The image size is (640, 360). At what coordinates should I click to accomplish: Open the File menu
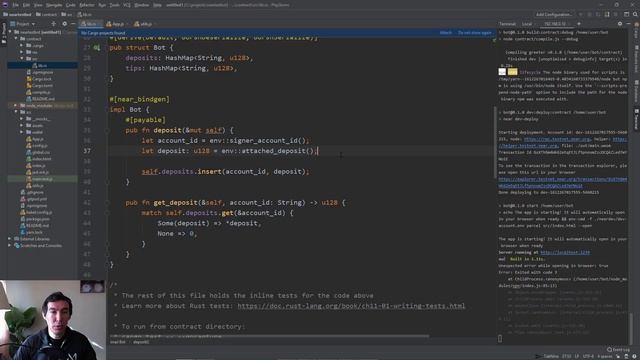[x=16, y=5]
